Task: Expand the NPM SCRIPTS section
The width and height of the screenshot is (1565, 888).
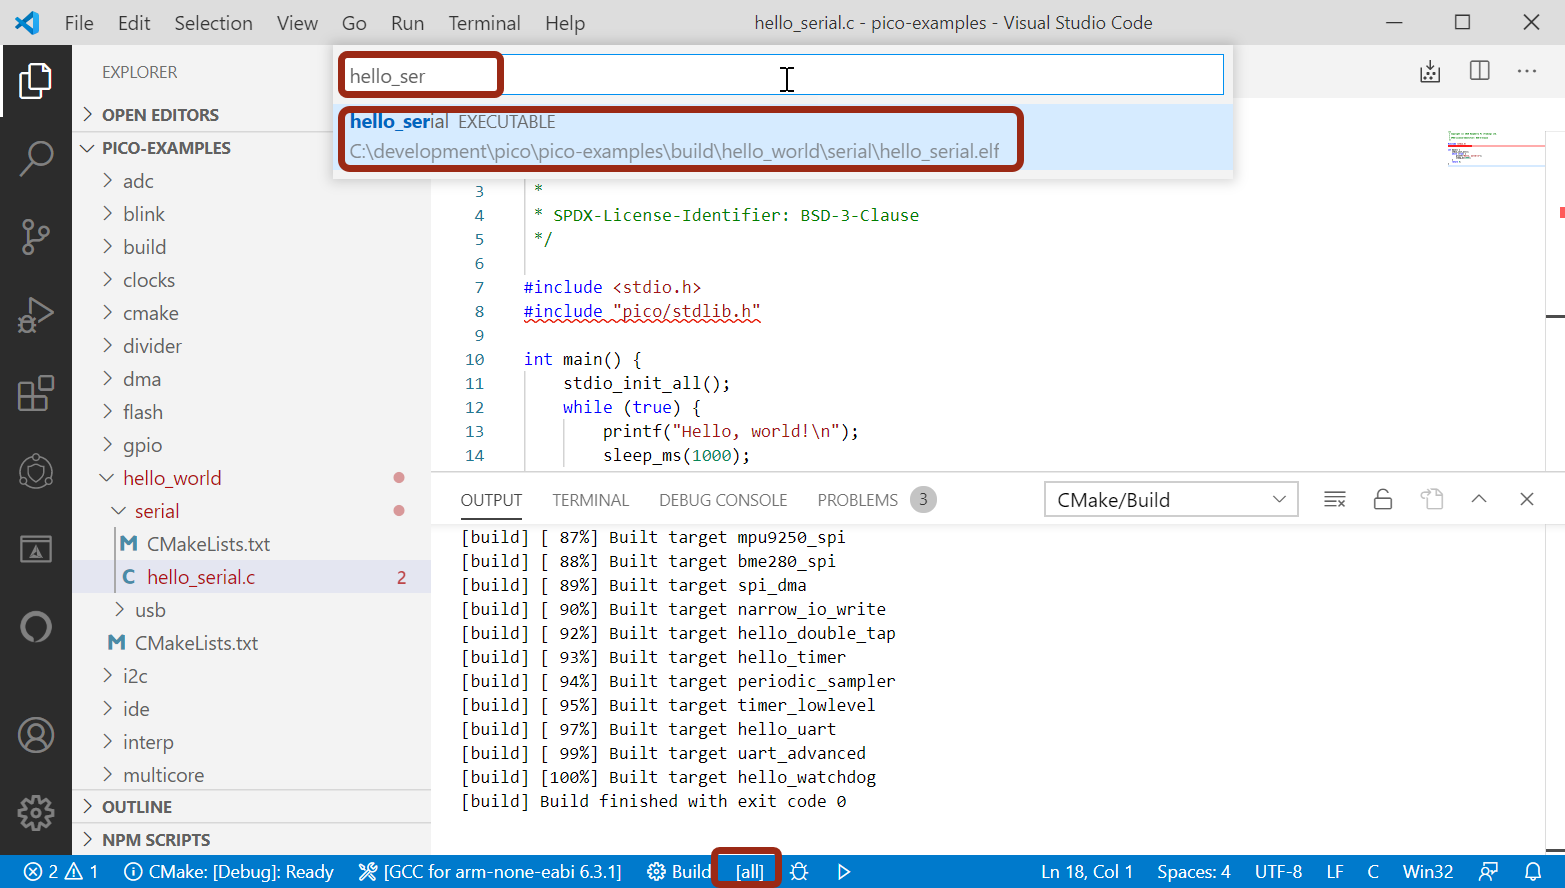Action: click(x=251, y=840)
